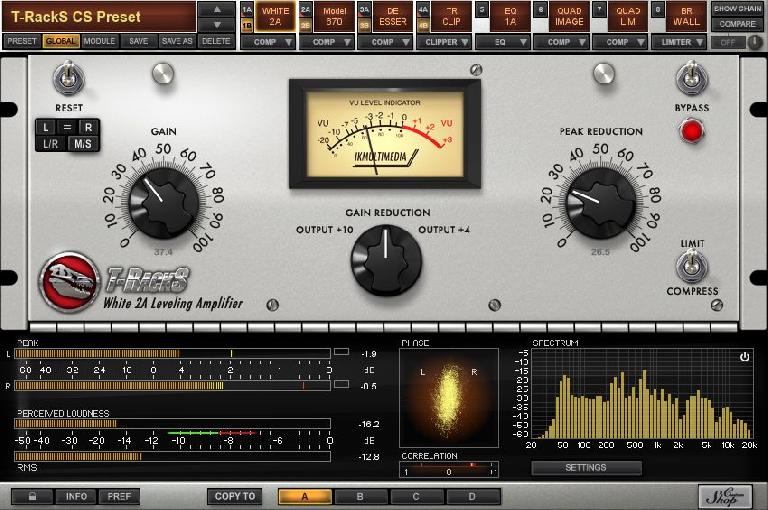Viewport: 768px width, 510px height.
Task: Open meter SETTINGS
Action: coord(586,467)
